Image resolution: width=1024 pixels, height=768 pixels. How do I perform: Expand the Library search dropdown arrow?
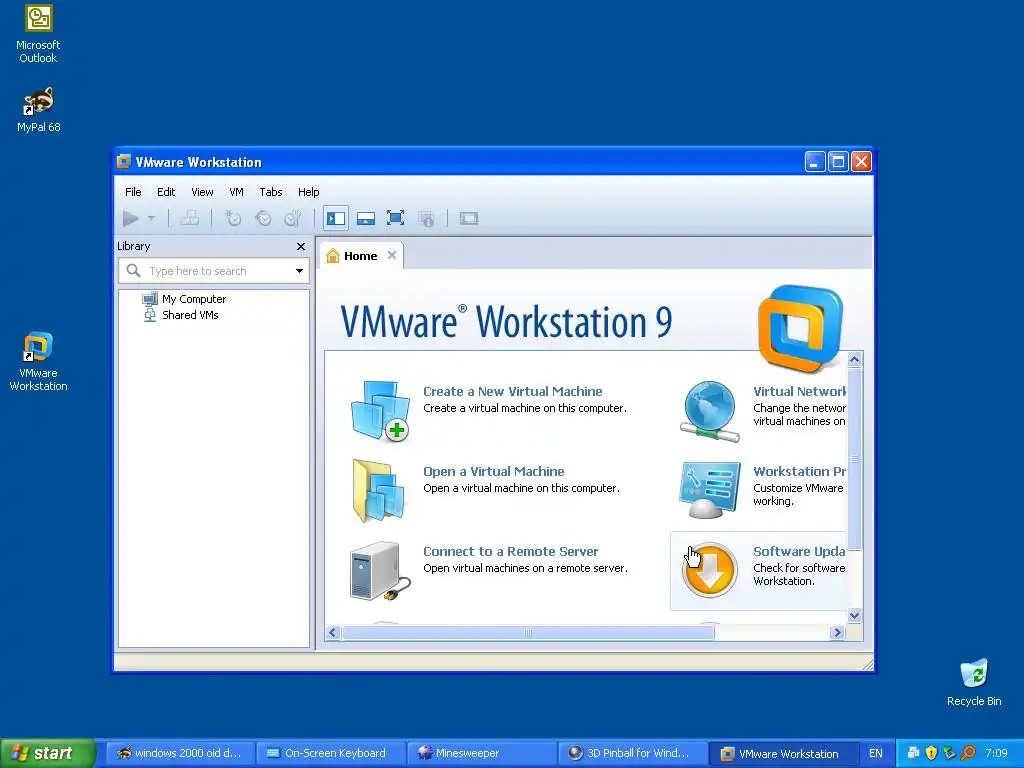(x=299, y=271)
